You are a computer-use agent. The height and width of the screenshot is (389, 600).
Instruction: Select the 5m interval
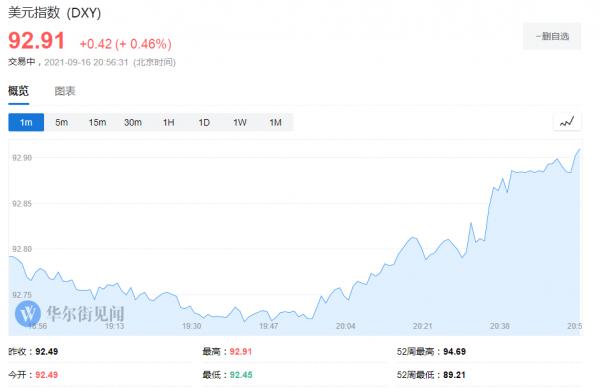(62, 122)
